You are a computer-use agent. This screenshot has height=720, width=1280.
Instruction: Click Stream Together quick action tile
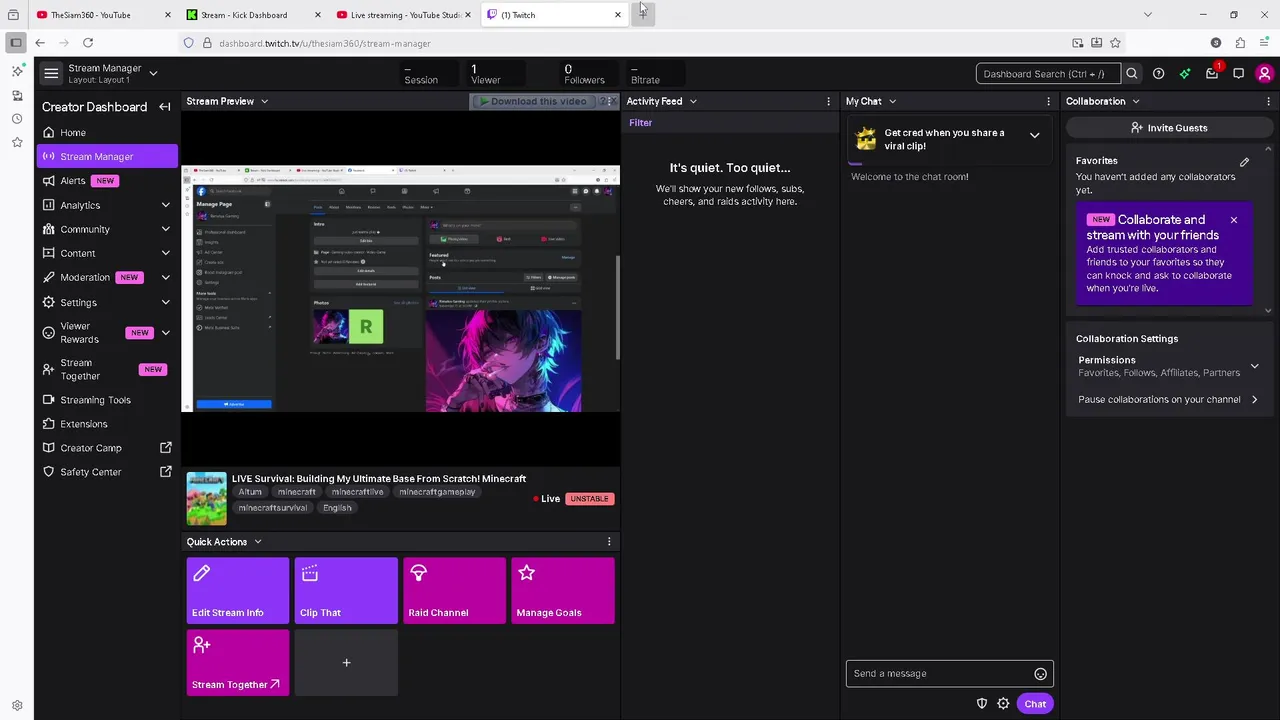pyautogui.click(x=238, y=663)
